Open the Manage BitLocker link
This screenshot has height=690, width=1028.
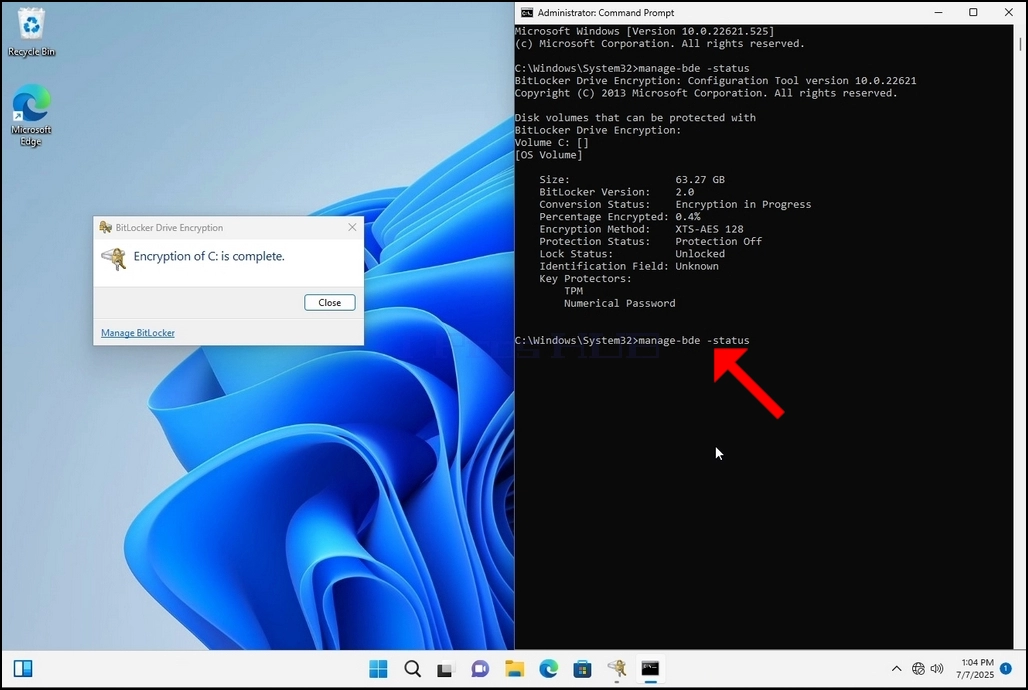tap(138, 333)
